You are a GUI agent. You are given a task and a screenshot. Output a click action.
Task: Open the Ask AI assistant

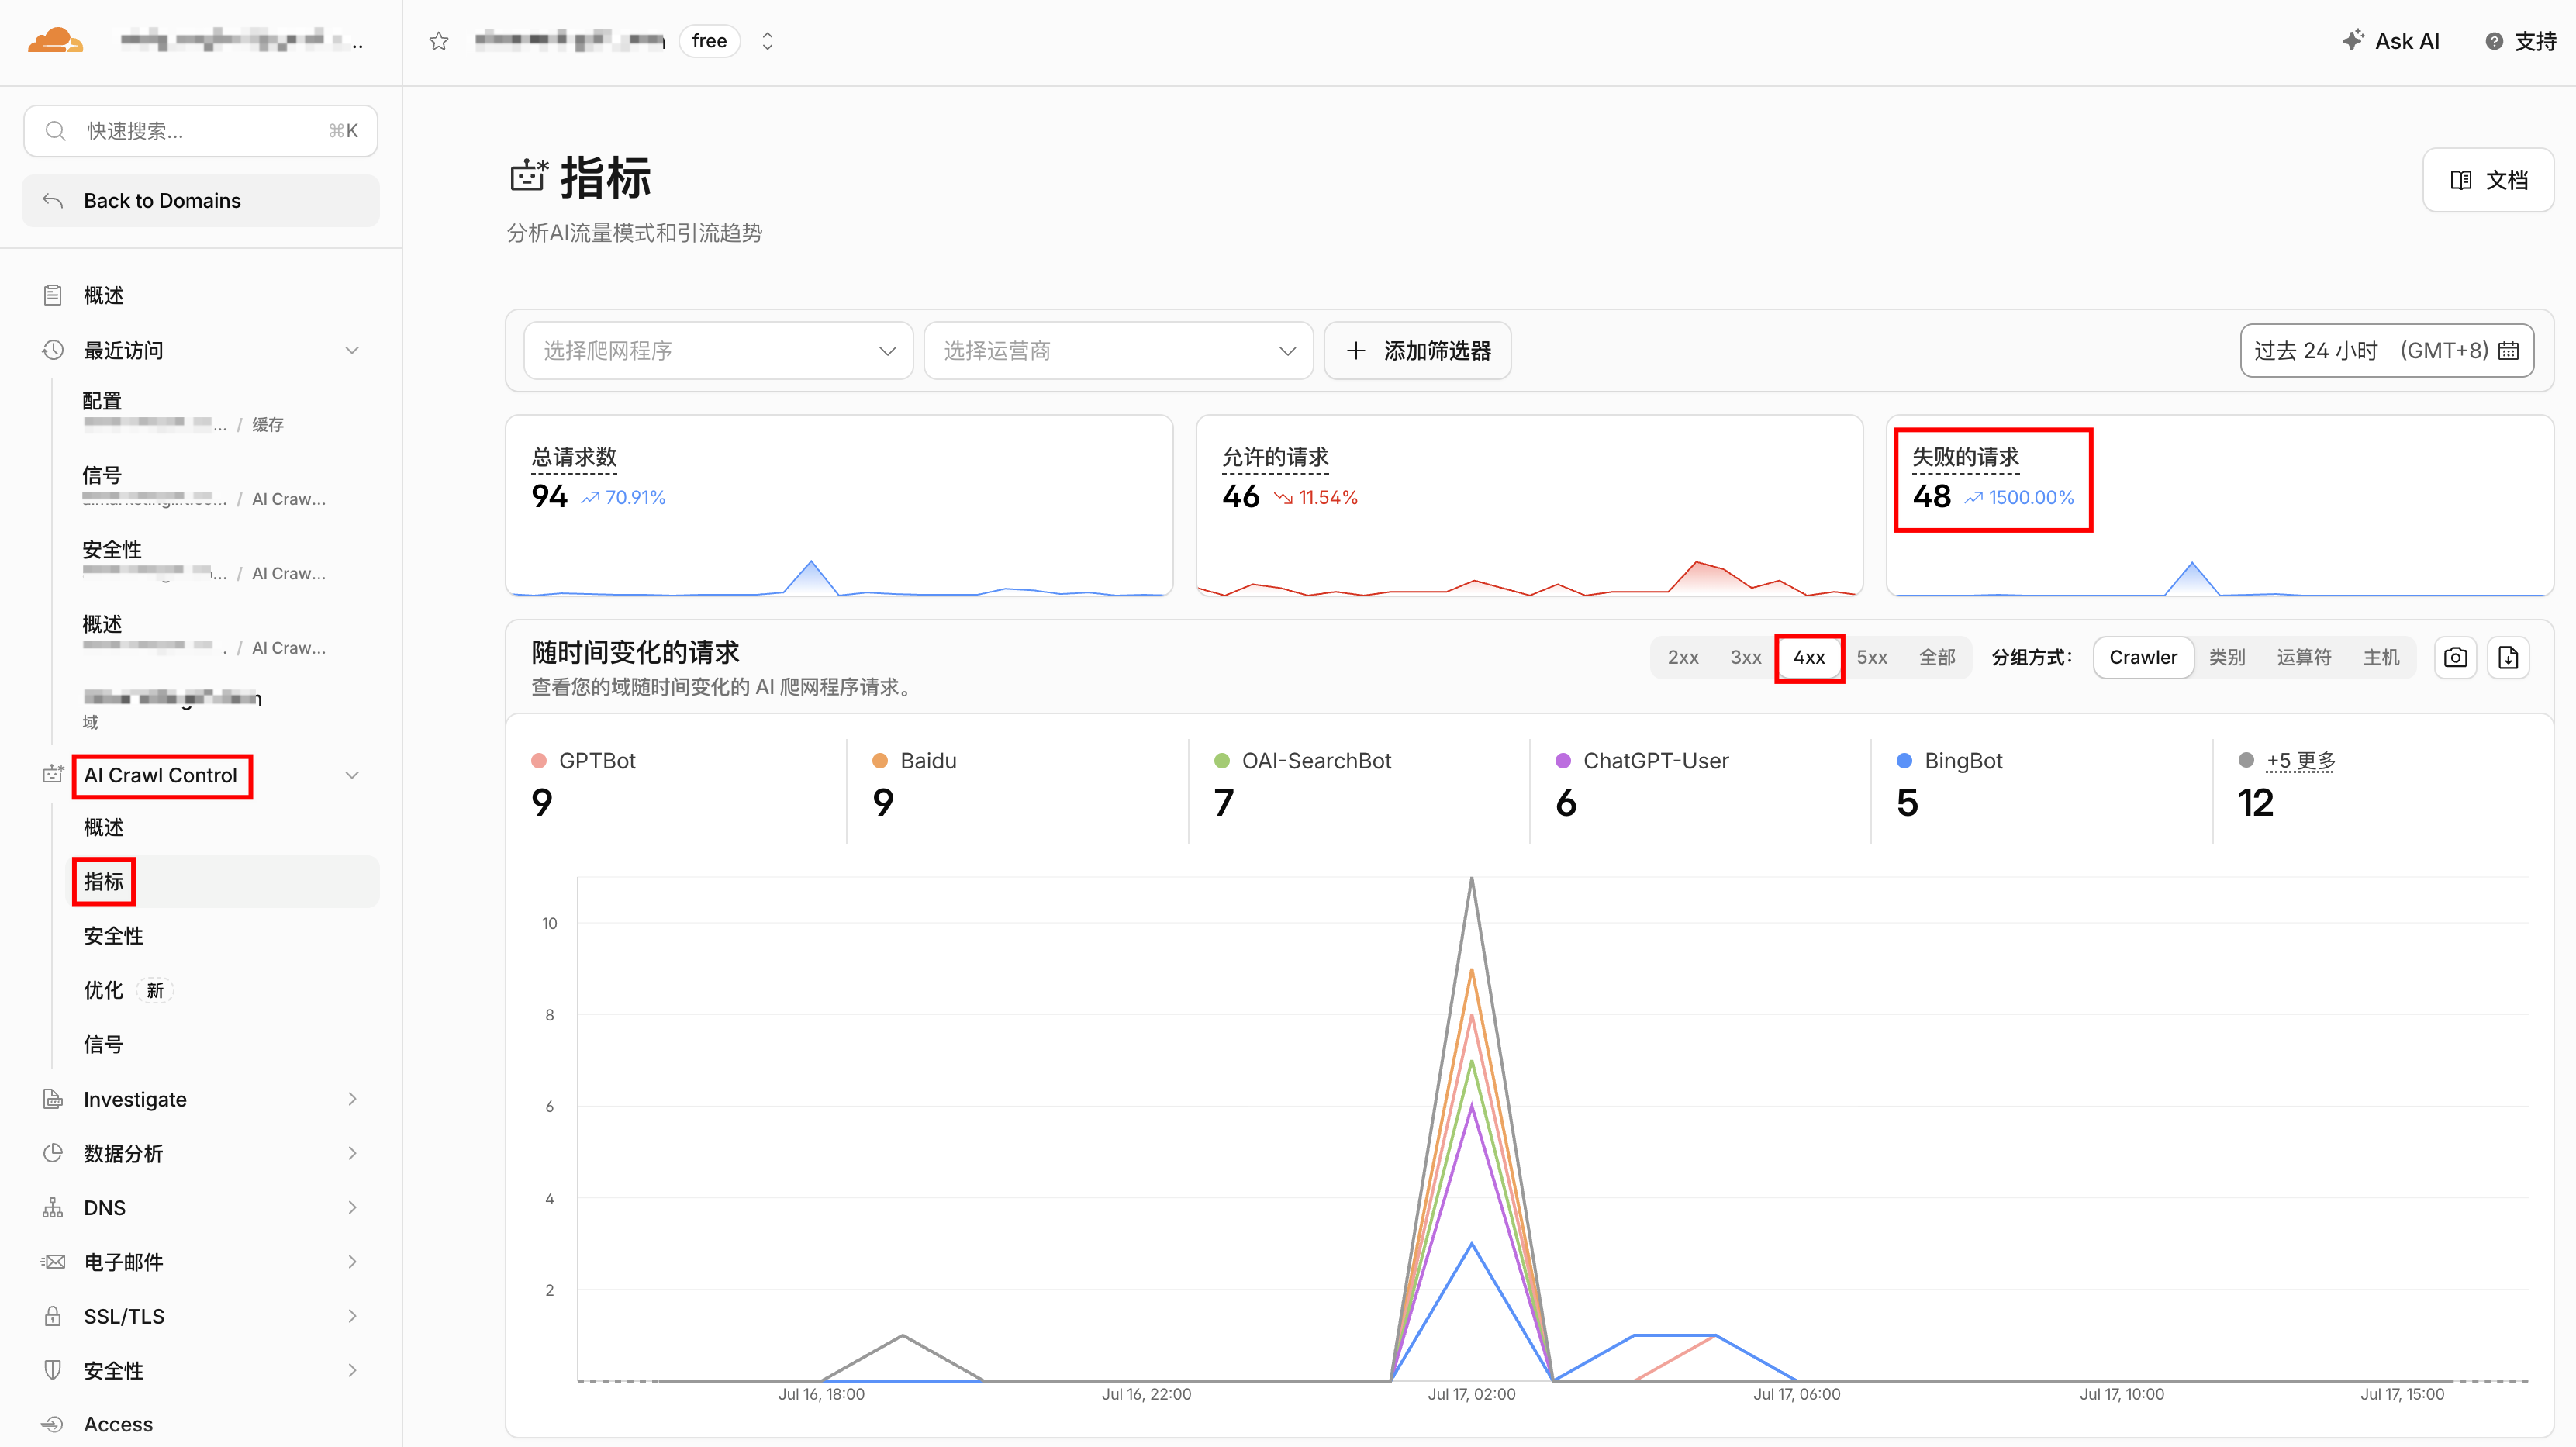2390,41
